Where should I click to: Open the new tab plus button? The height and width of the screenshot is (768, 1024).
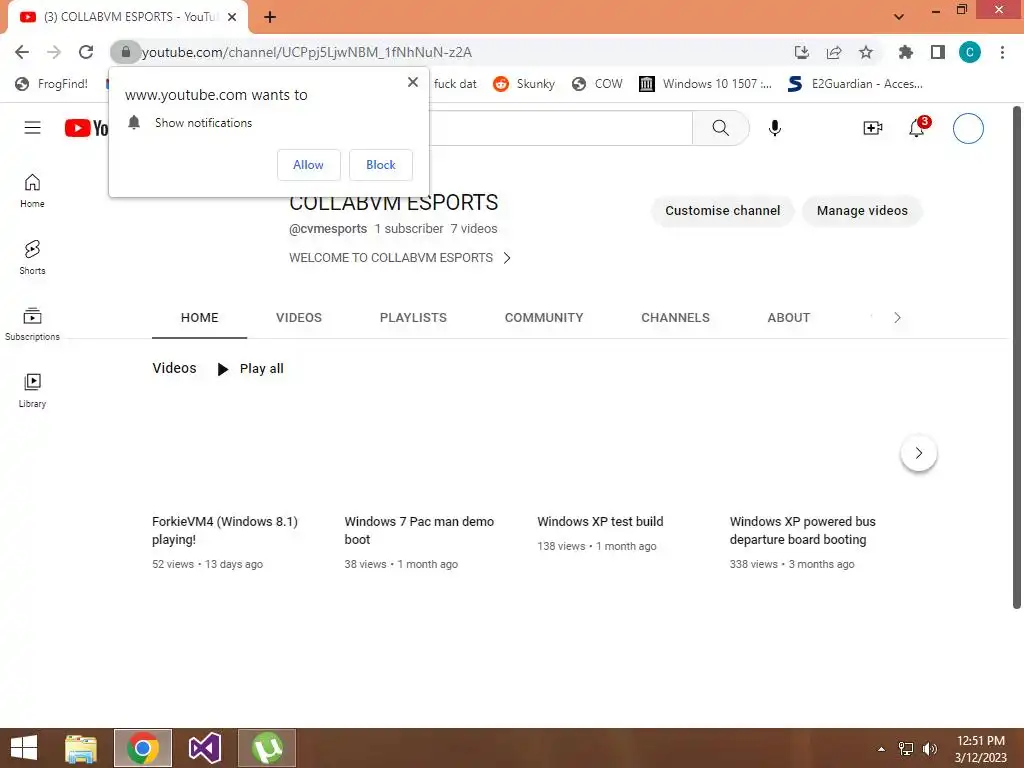coord(270,17)
